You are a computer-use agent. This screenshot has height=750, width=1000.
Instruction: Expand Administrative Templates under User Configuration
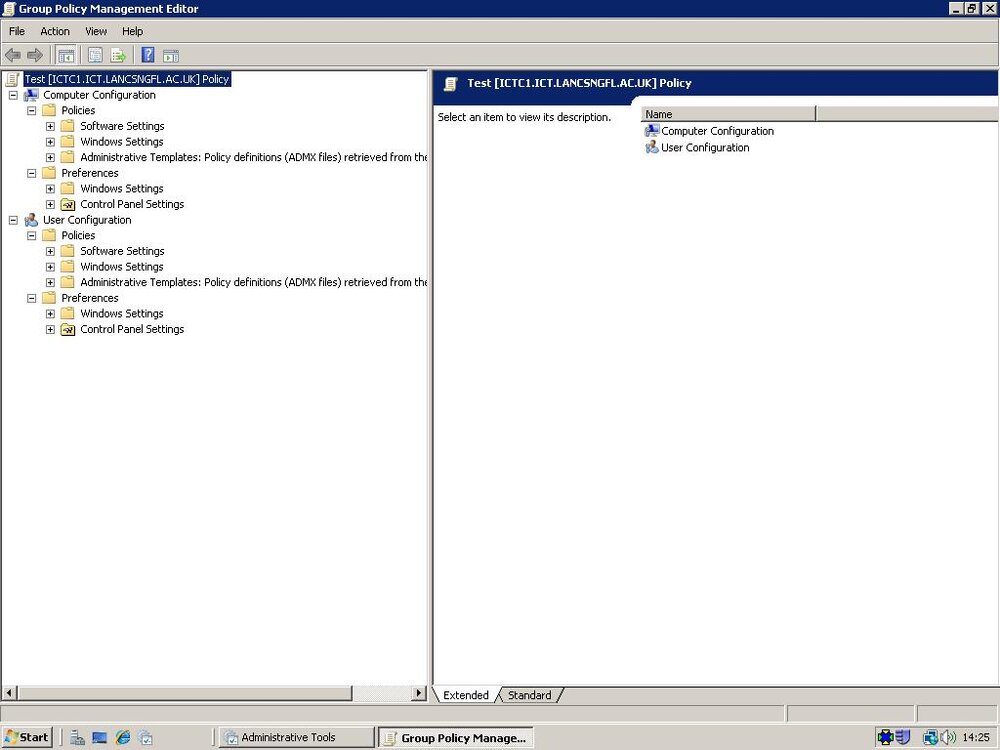50,283
